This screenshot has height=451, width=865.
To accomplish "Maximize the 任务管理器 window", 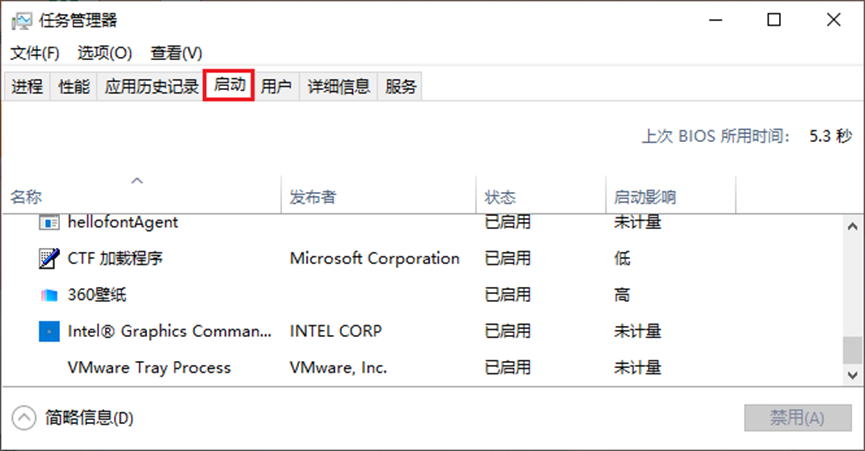I will coord(774,20).
